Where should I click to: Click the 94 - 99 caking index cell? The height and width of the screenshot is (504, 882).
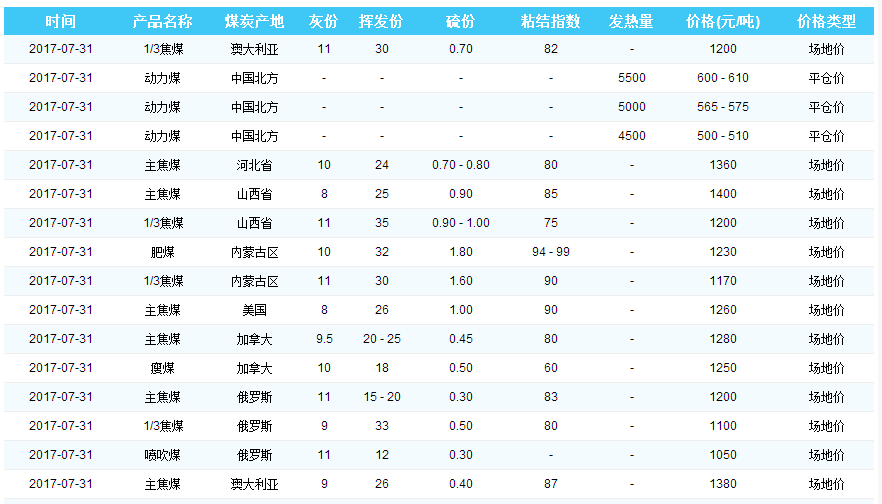point(551,252)
